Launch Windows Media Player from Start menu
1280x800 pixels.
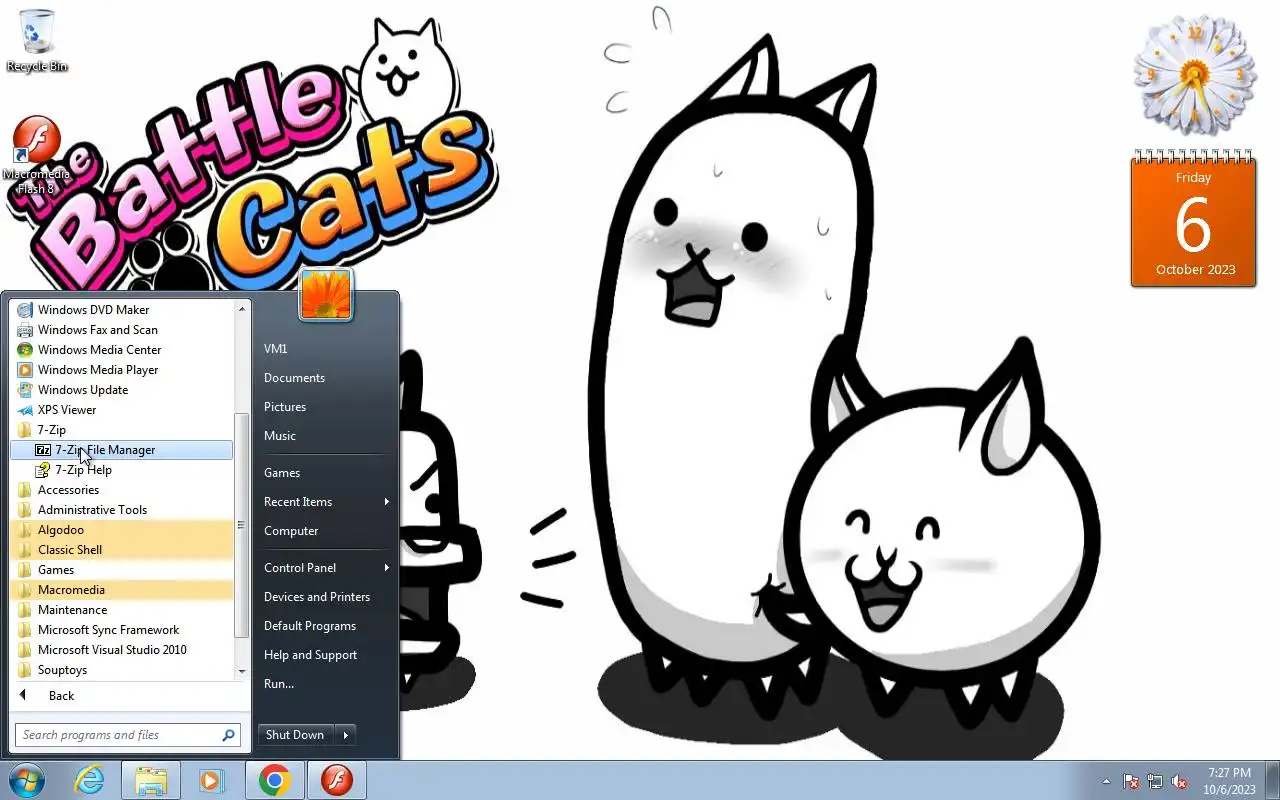coord(121,370)
